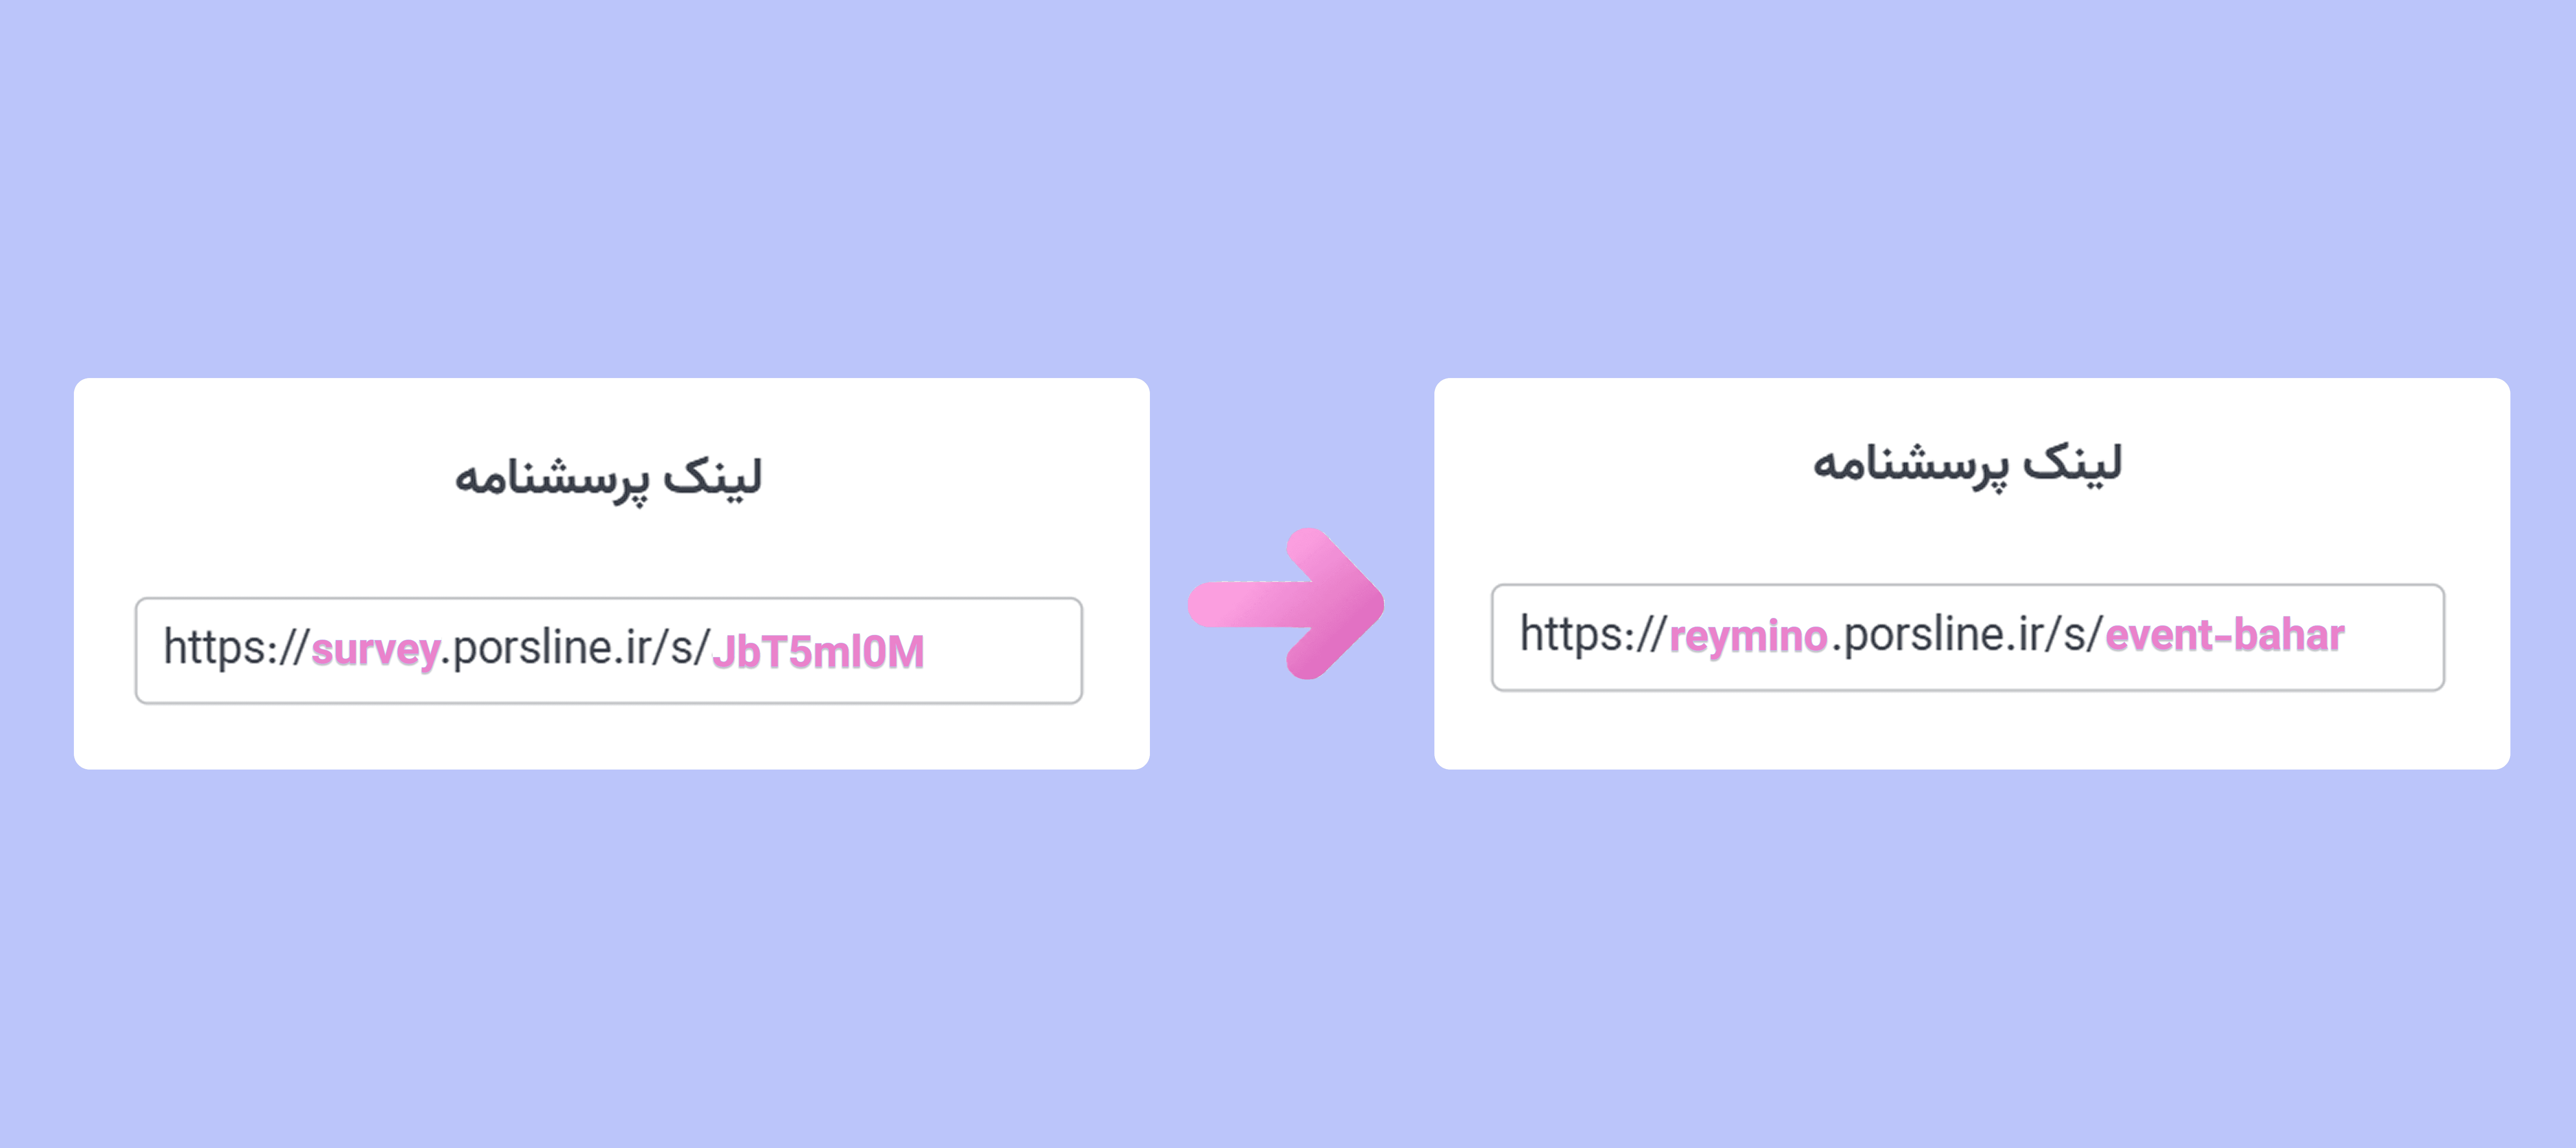Image resolution: width=2576 pixels, height=1148 pixels.
Task: Click the pink right-pointing arrow between cards
Action: pyautogui.click(x=1286, y=604)
